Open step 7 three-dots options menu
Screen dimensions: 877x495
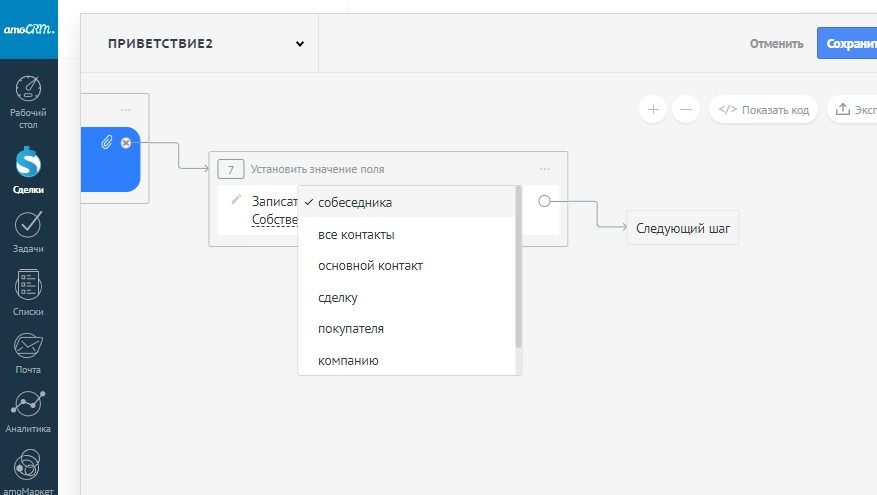(x=545, y=169)
